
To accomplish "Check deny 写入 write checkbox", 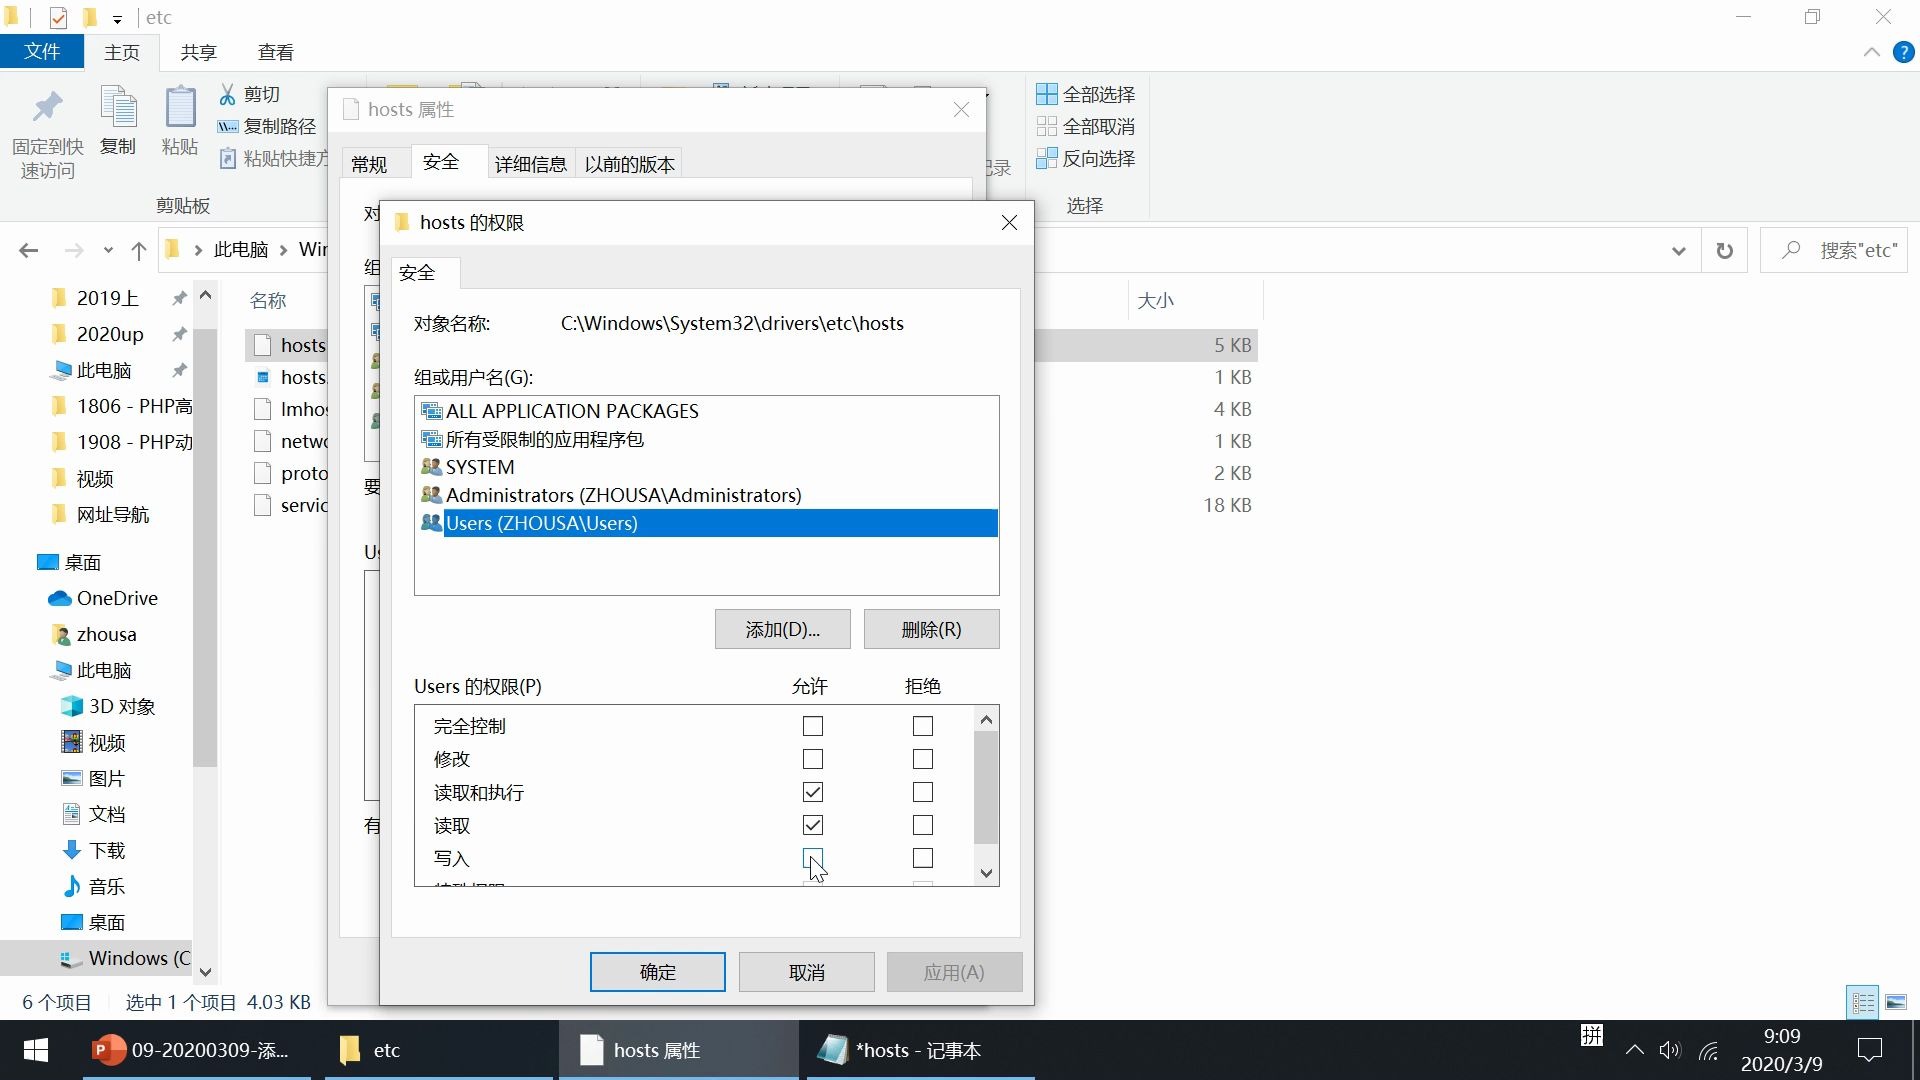I will [x=923, y=858].
